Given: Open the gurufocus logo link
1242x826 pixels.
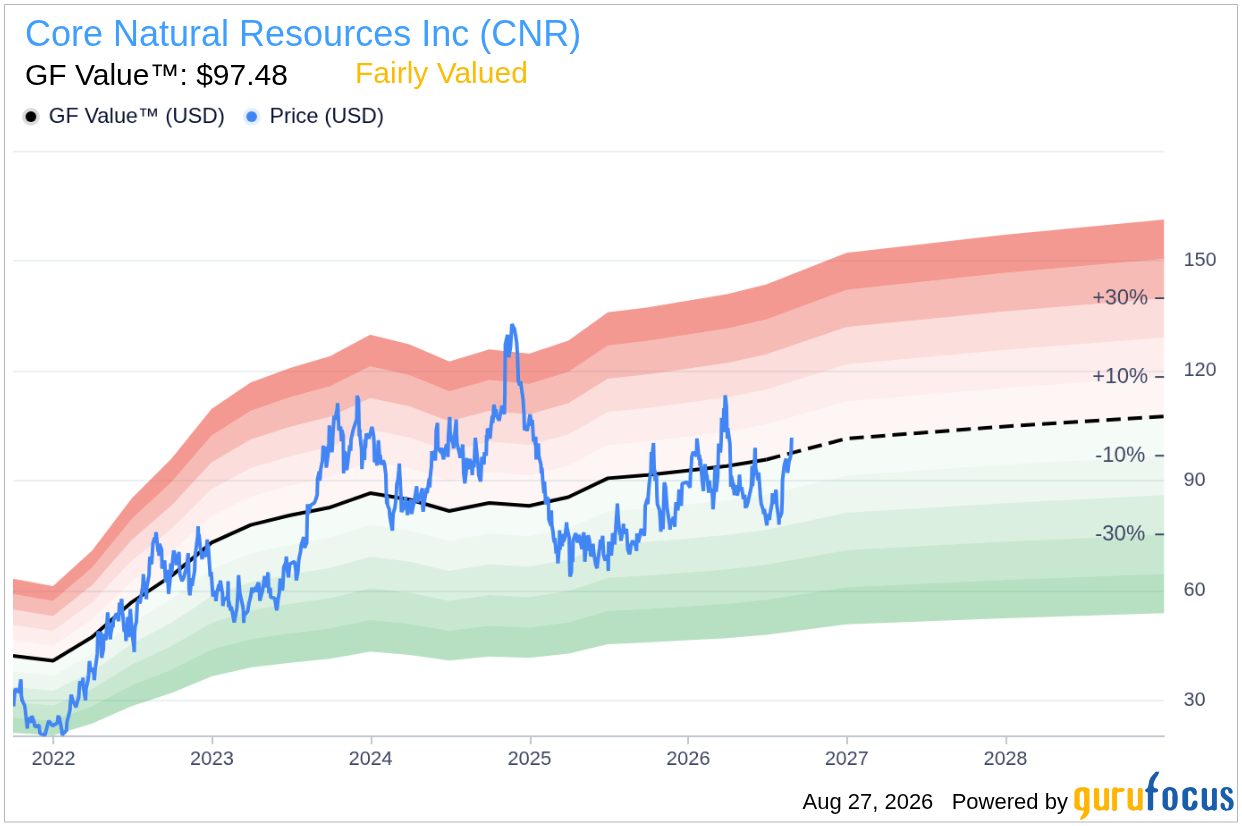Looking at the screenshot, I should click(x=1154, y=797).
